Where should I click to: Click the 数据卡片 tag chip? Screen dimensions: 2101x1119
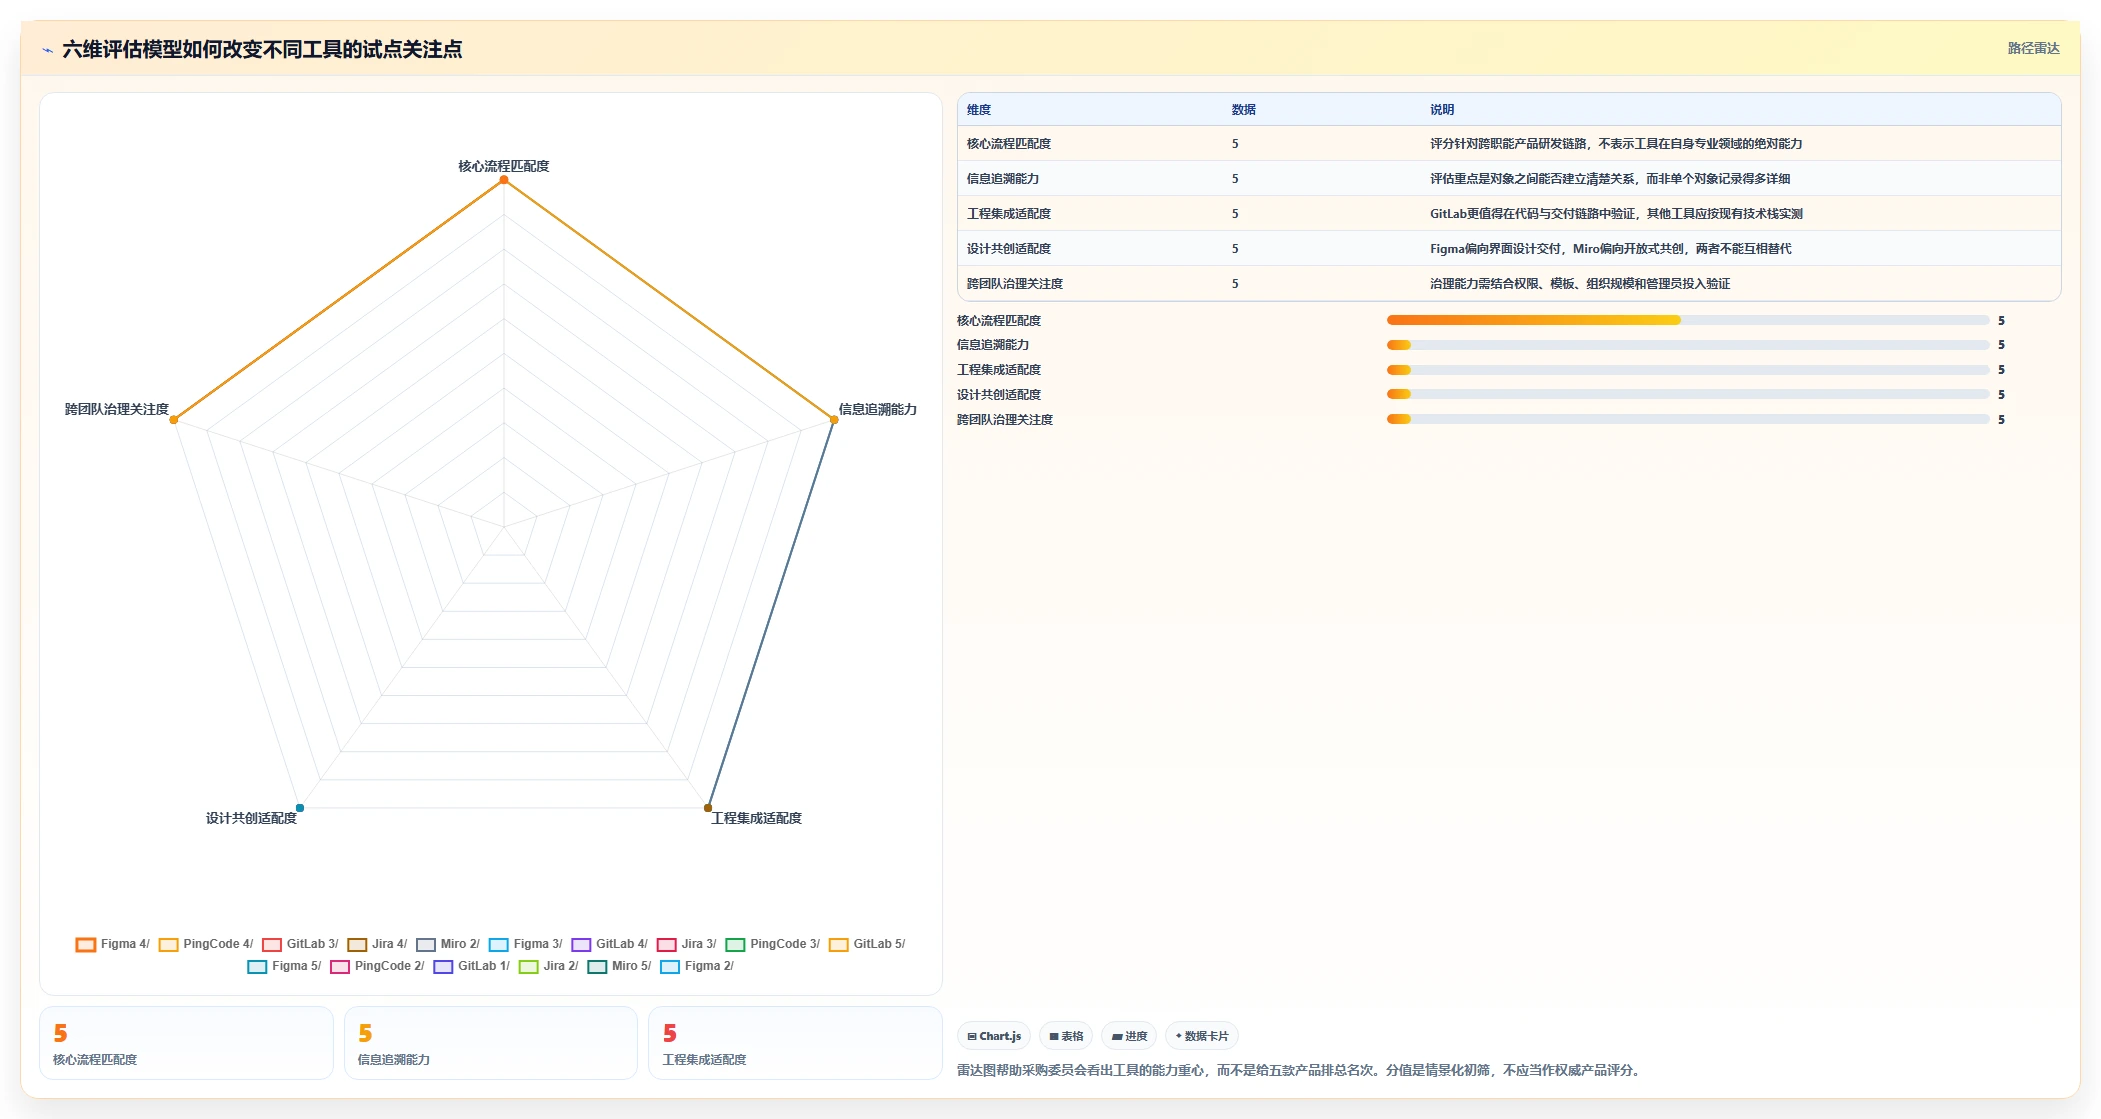(x=1202, y=1036)
